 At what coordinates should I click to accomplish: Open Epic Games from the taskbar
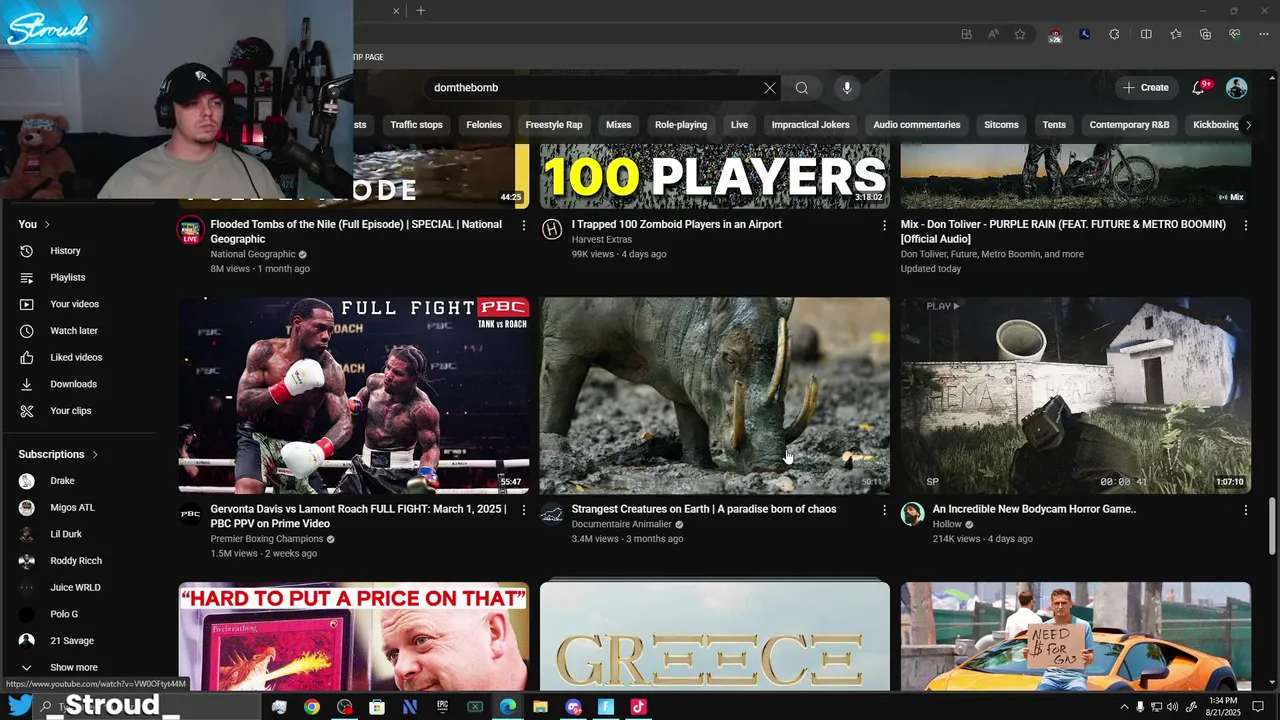coord(442,707)
